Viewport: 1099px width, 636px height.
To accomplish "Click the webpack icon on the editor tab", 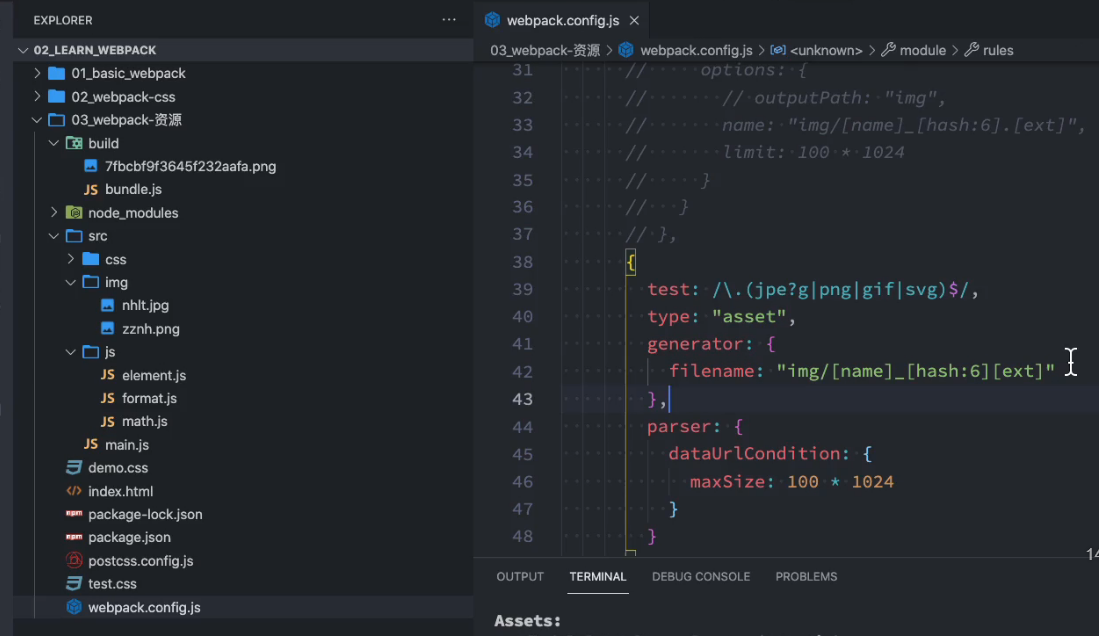I will (x=493, y=20).
